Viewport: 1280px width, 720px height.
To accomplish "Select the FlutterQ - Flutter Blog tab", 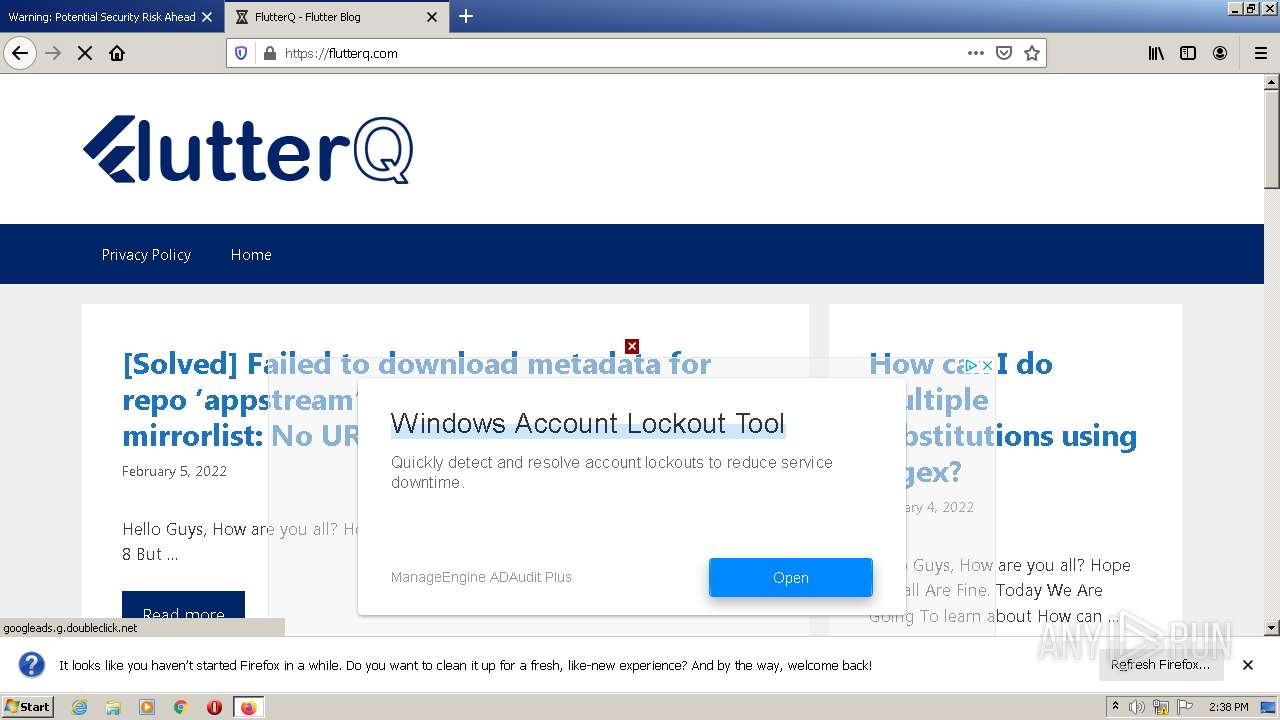I will (x=307, y=17).
